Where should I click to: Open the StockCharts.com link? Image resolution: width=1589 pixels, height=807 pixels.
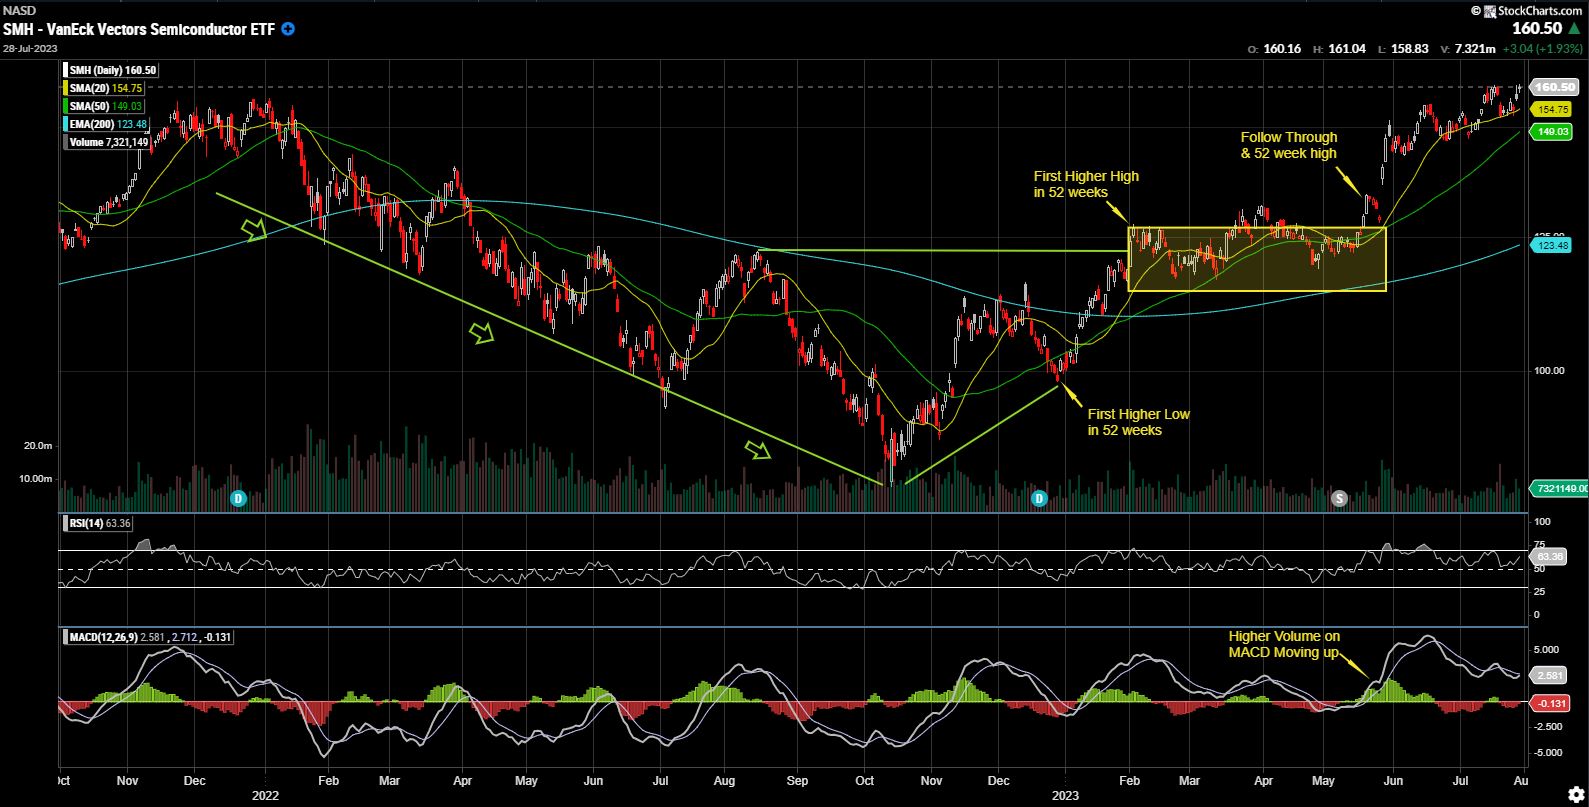pyautogui.click(x=1533, y=10)
